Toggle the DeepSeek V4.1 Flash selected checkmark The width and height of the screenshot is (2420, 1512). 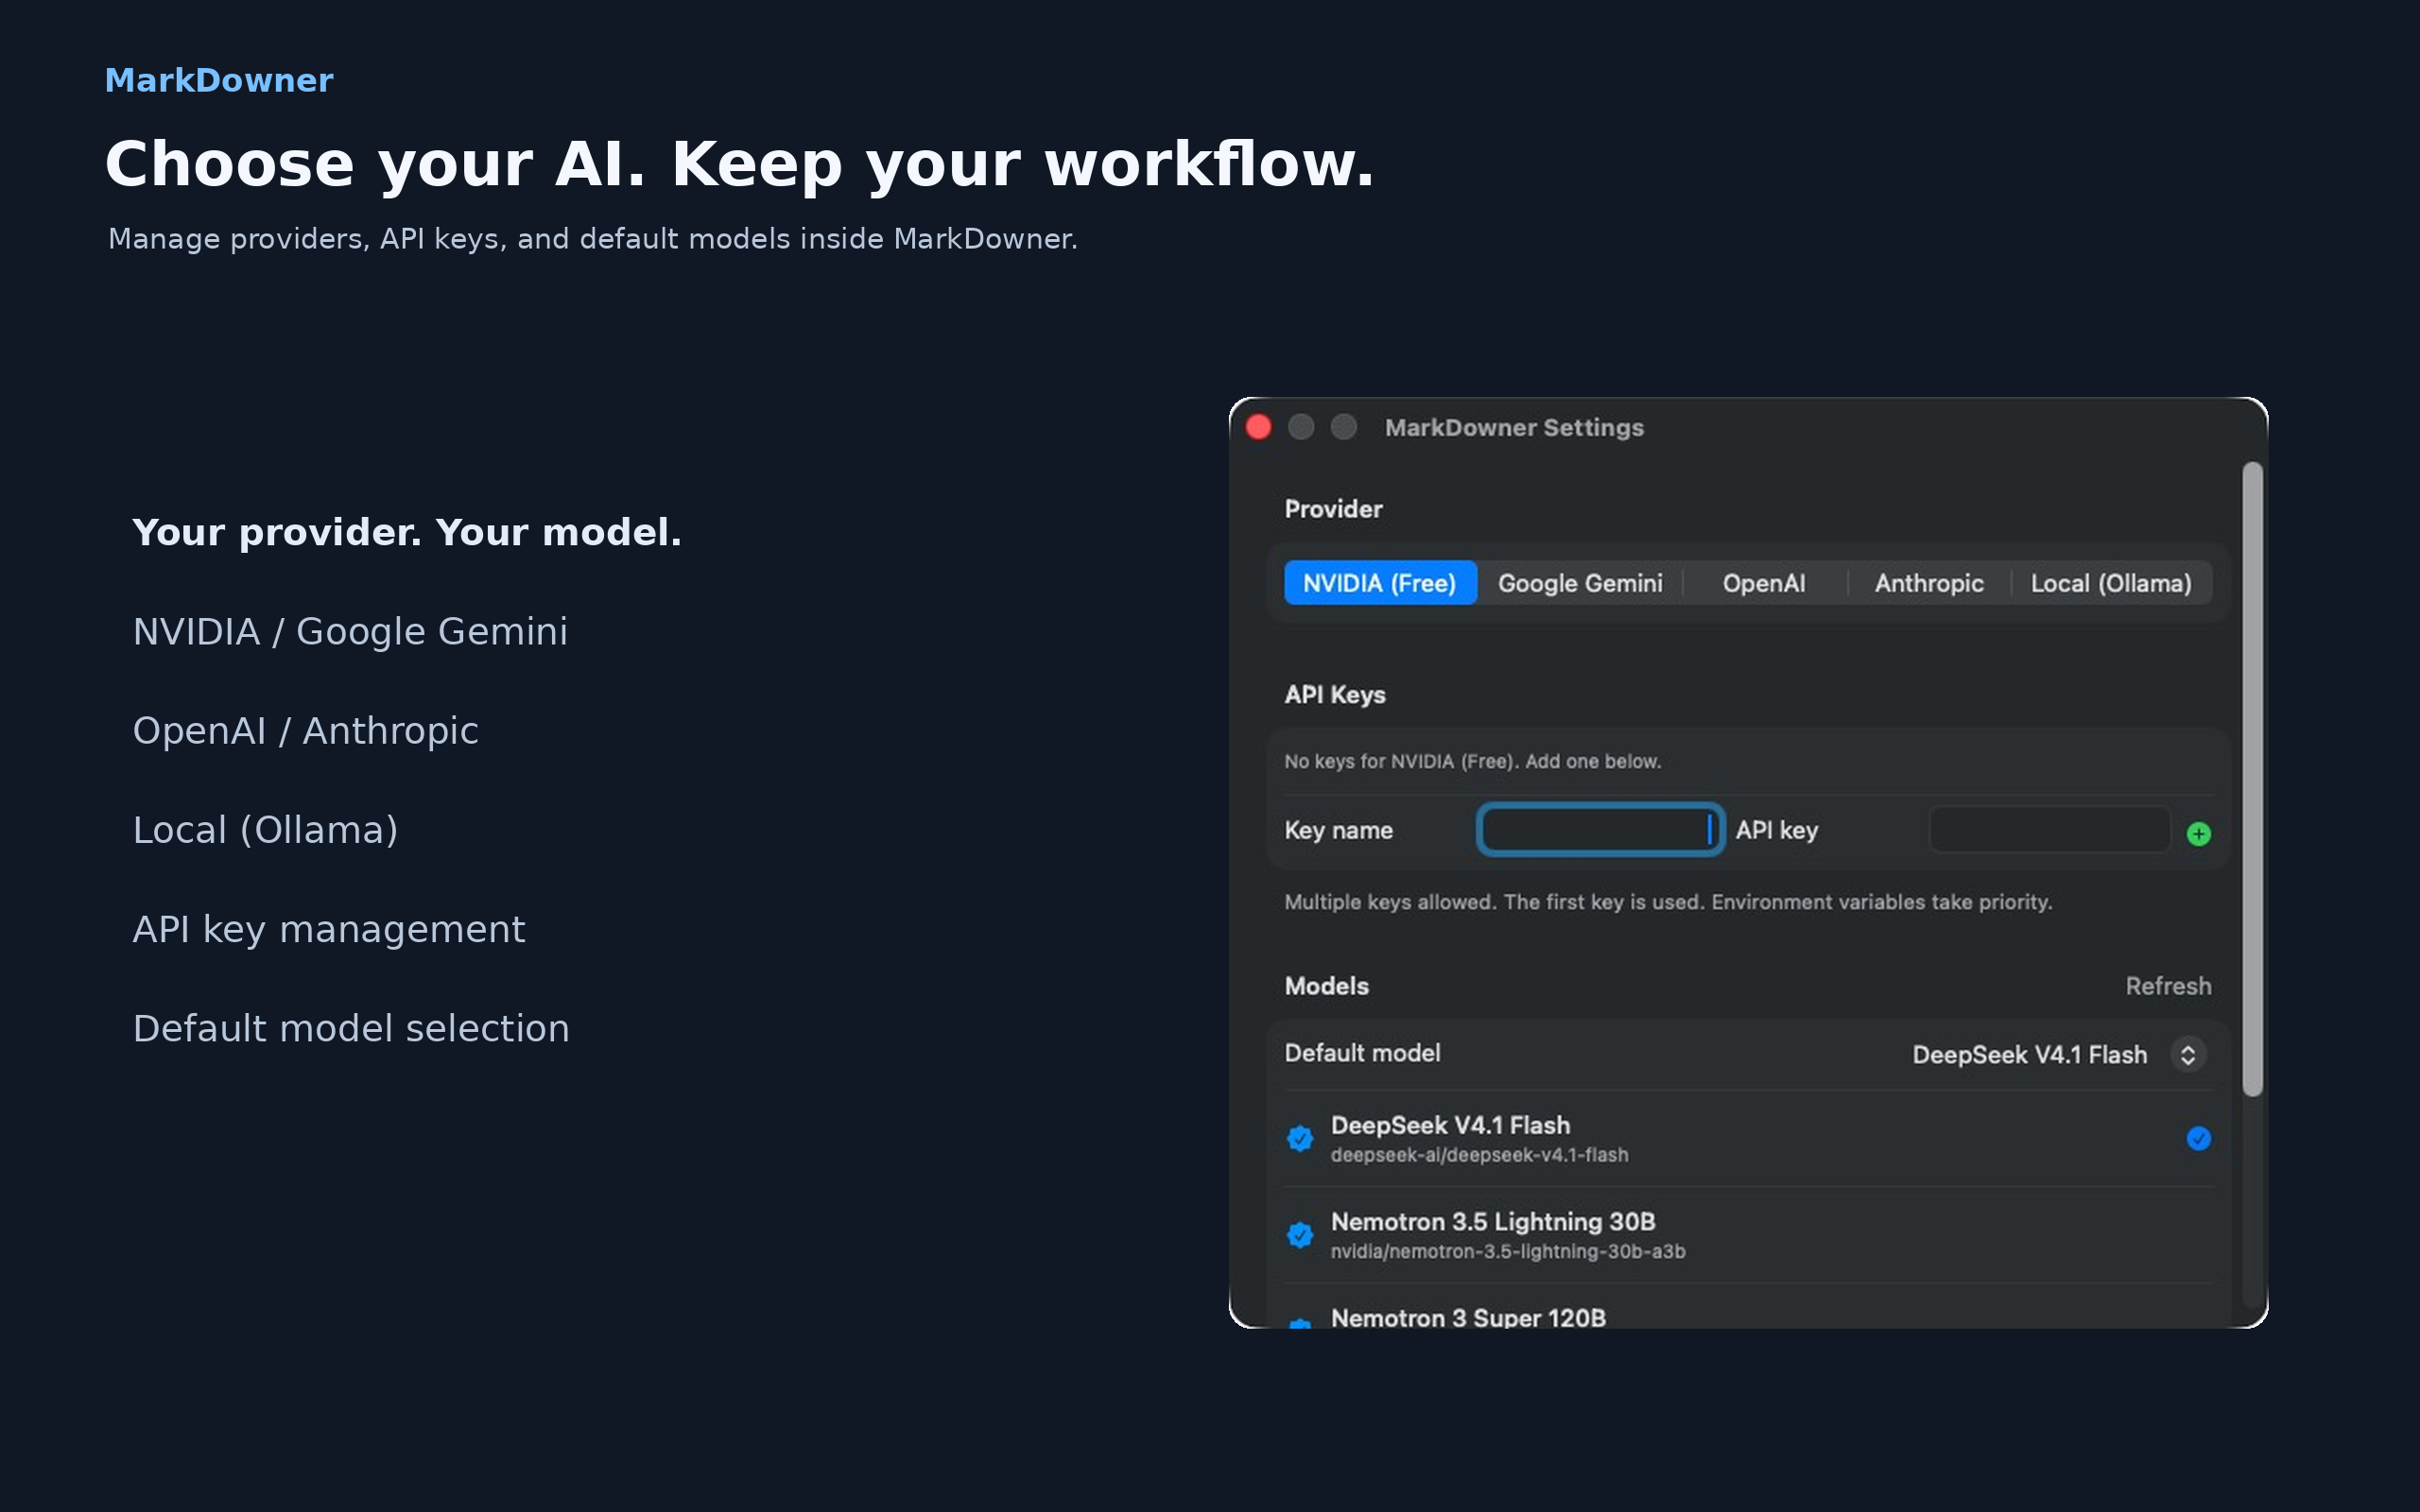point(2198,1139)
